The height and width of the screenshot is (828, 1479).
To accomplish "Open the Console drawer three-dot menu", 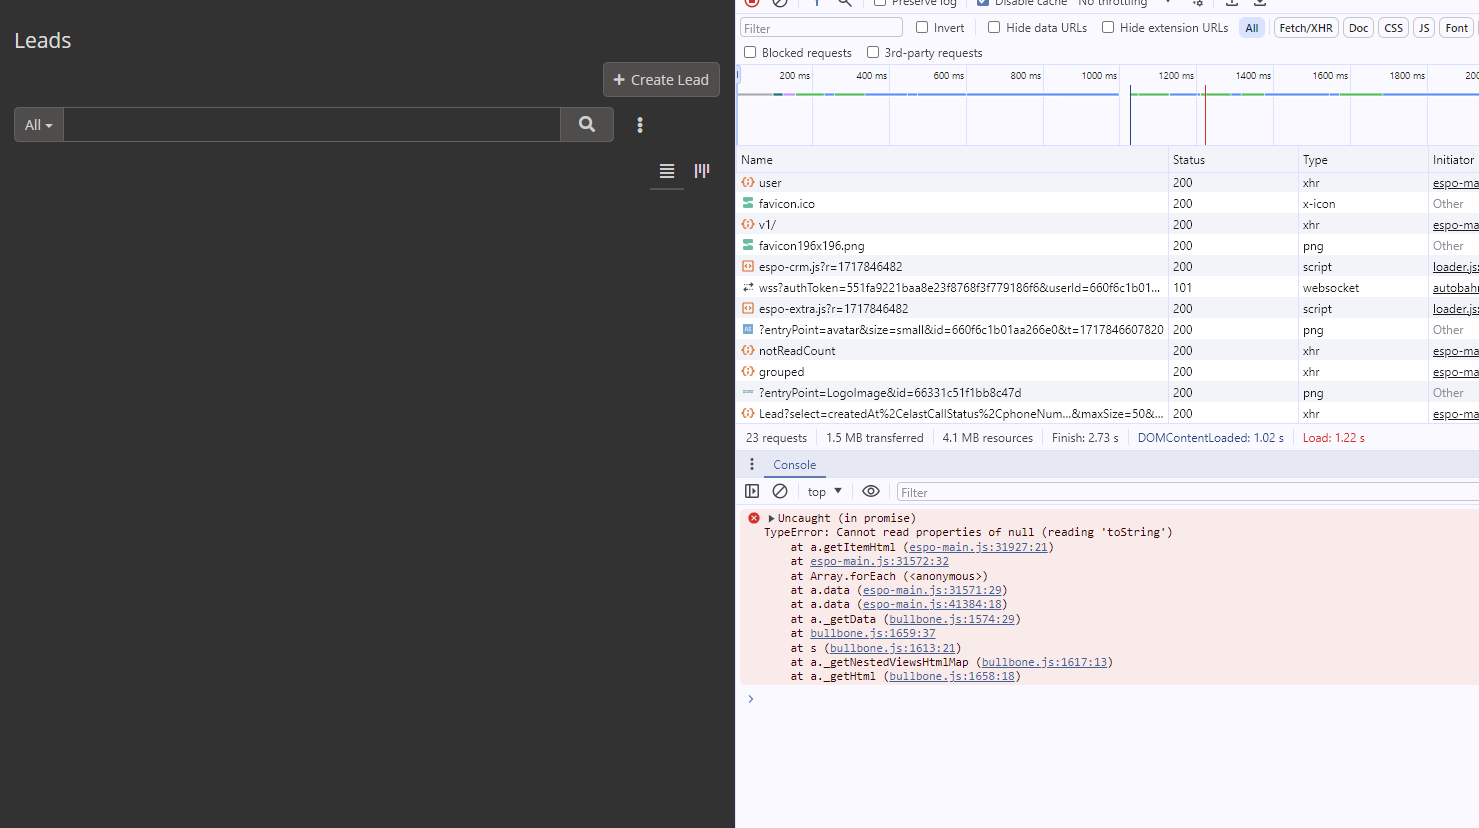I will click(x=752, y=464).
